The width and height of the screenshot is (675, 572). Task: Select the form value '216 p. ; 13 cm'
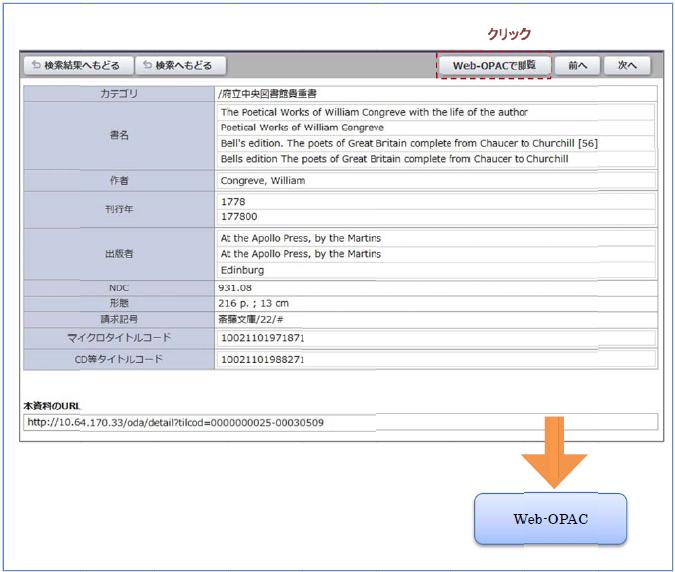pos(254,303)
